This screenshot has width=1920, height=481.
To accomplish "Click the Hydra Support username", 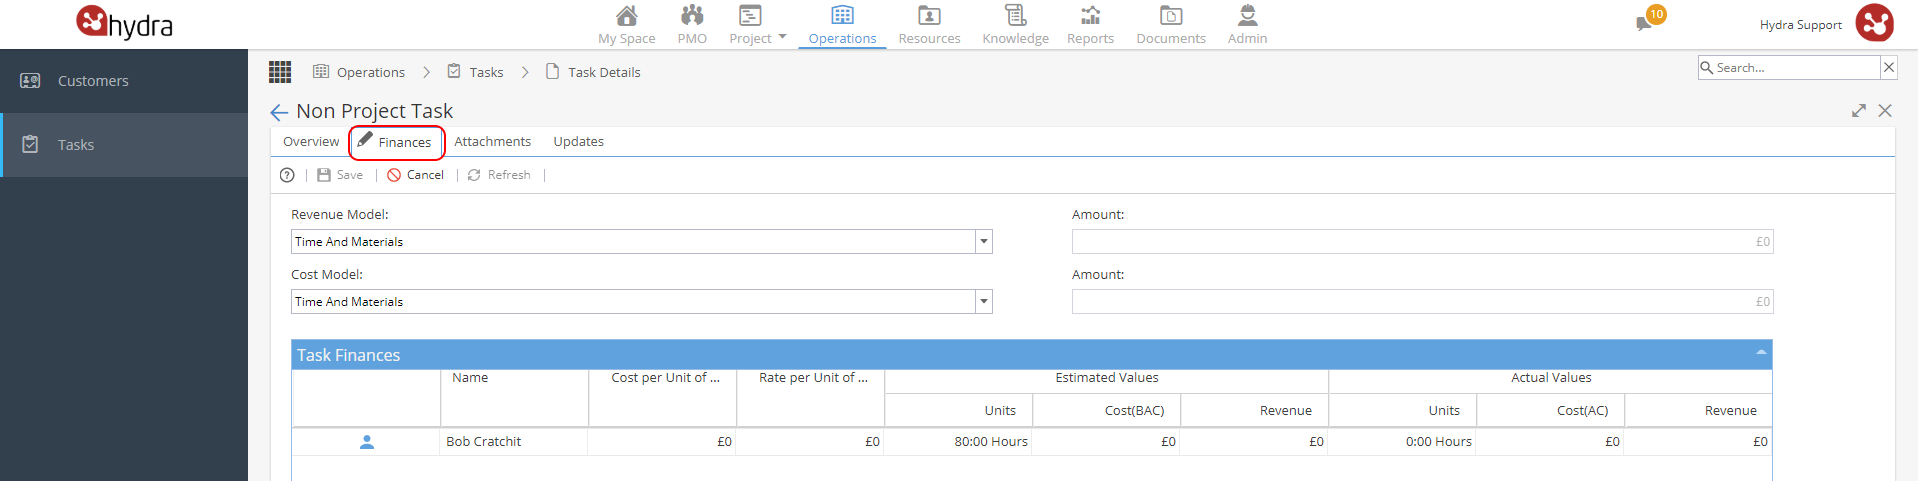I will pos(1800,25).
